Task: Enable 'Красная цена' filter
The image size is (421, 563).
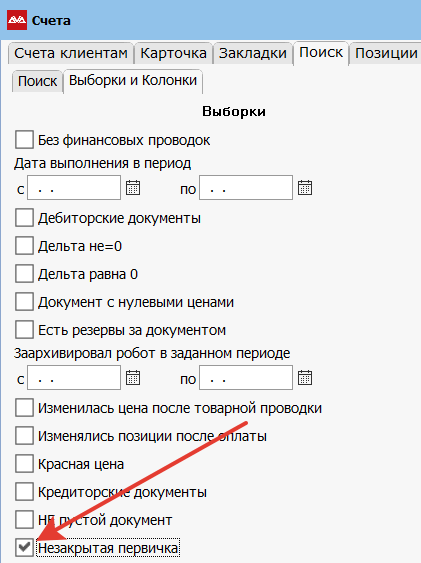Action: (x=24, y=464)
